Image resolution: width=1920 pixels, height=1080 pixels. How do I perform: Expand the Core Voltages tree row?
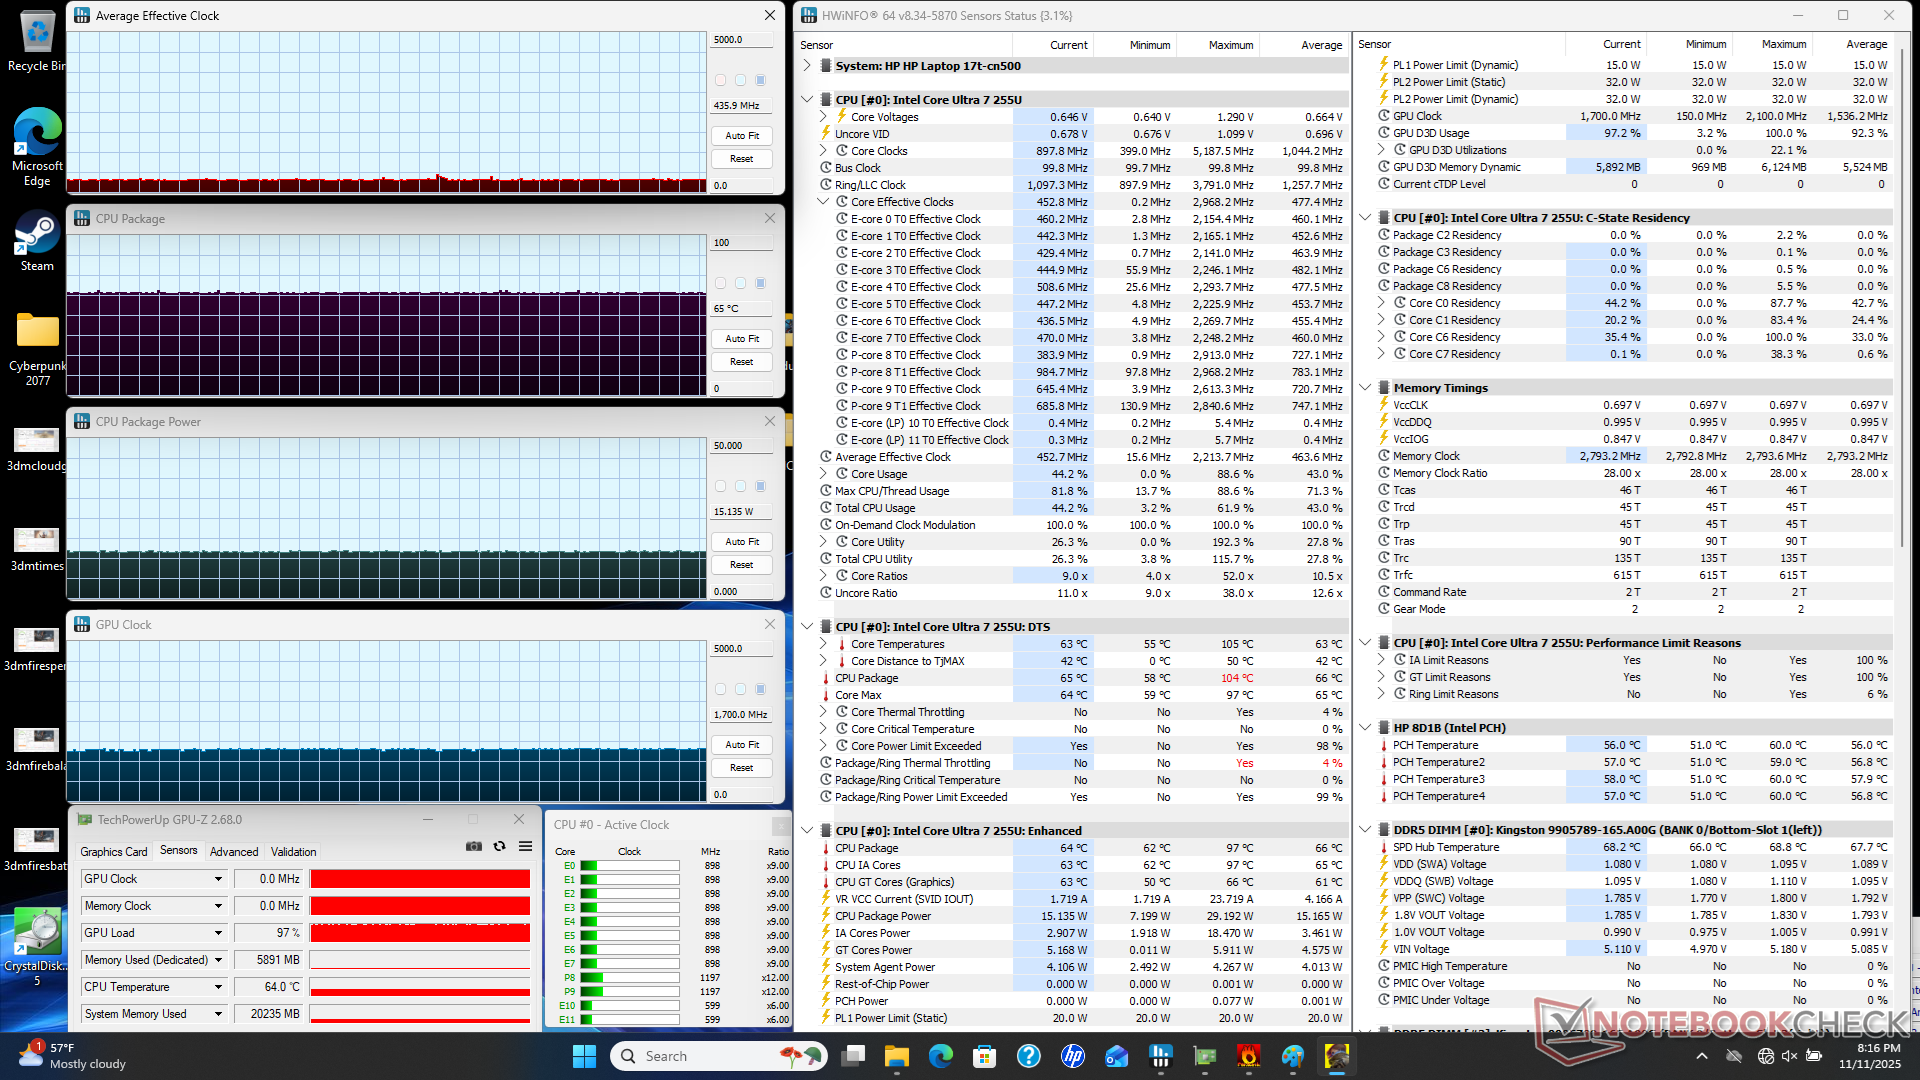click(823, 117)
